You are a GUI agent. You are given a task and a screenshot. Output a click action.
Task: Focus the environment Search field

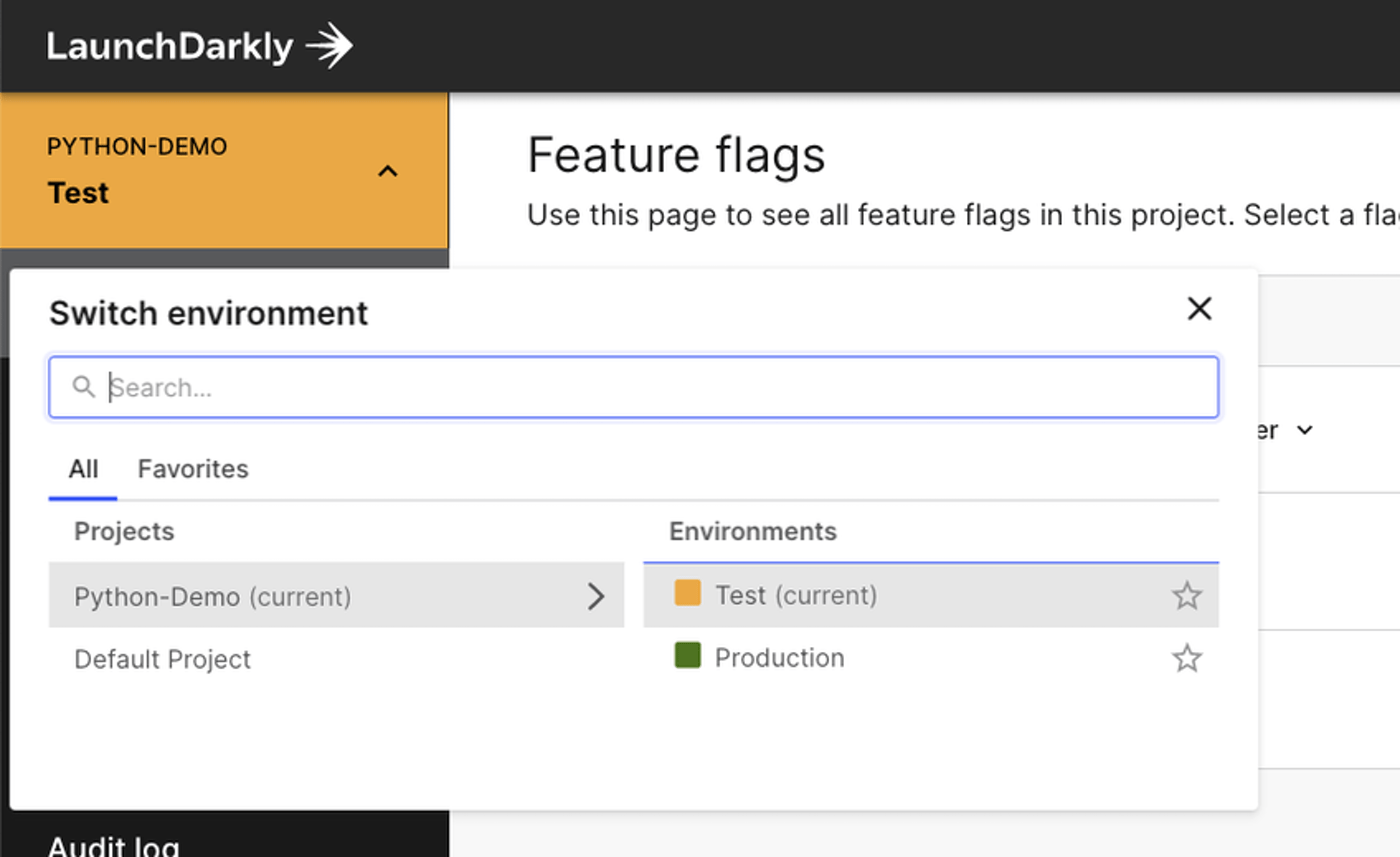634,387
